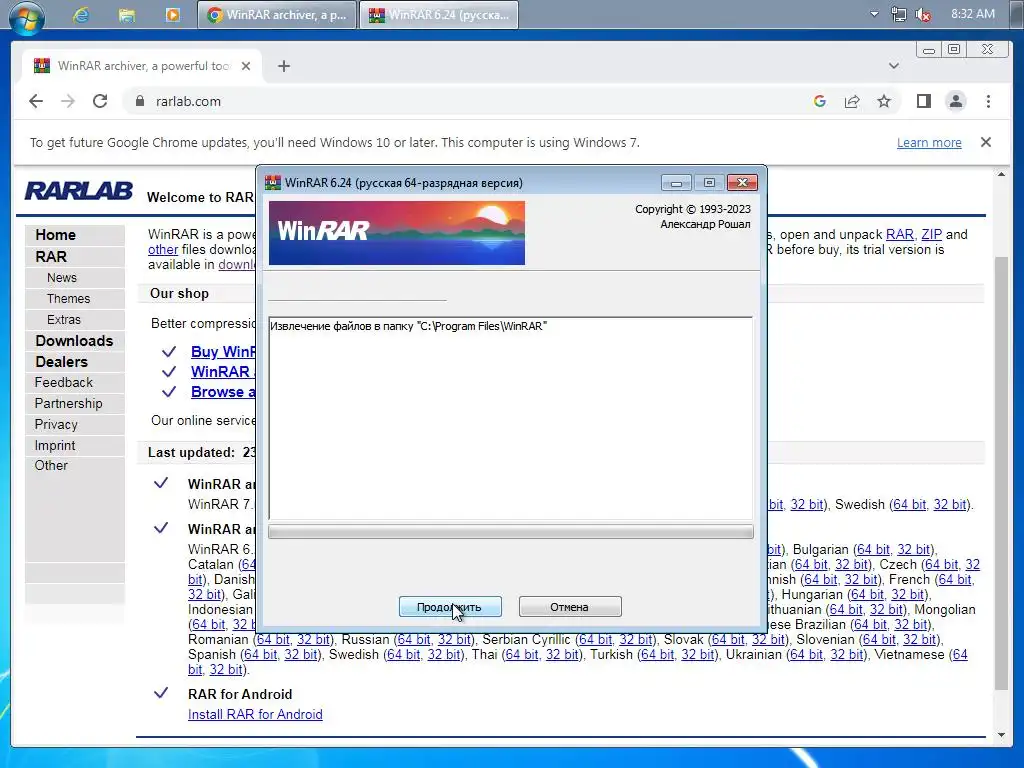
Task: Click Отмена button in installer
Action: click(569, 607)
